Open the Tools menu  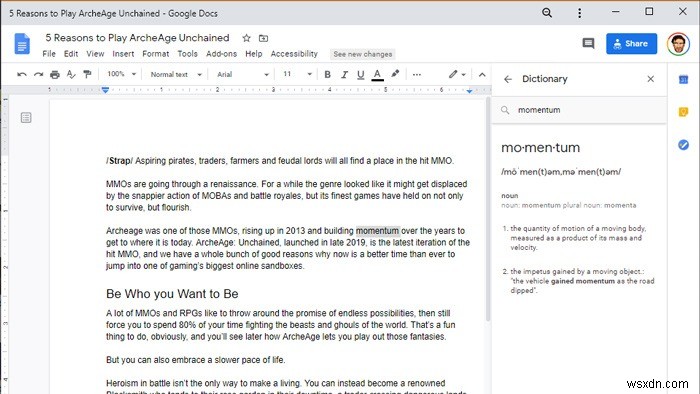[187, 54]
